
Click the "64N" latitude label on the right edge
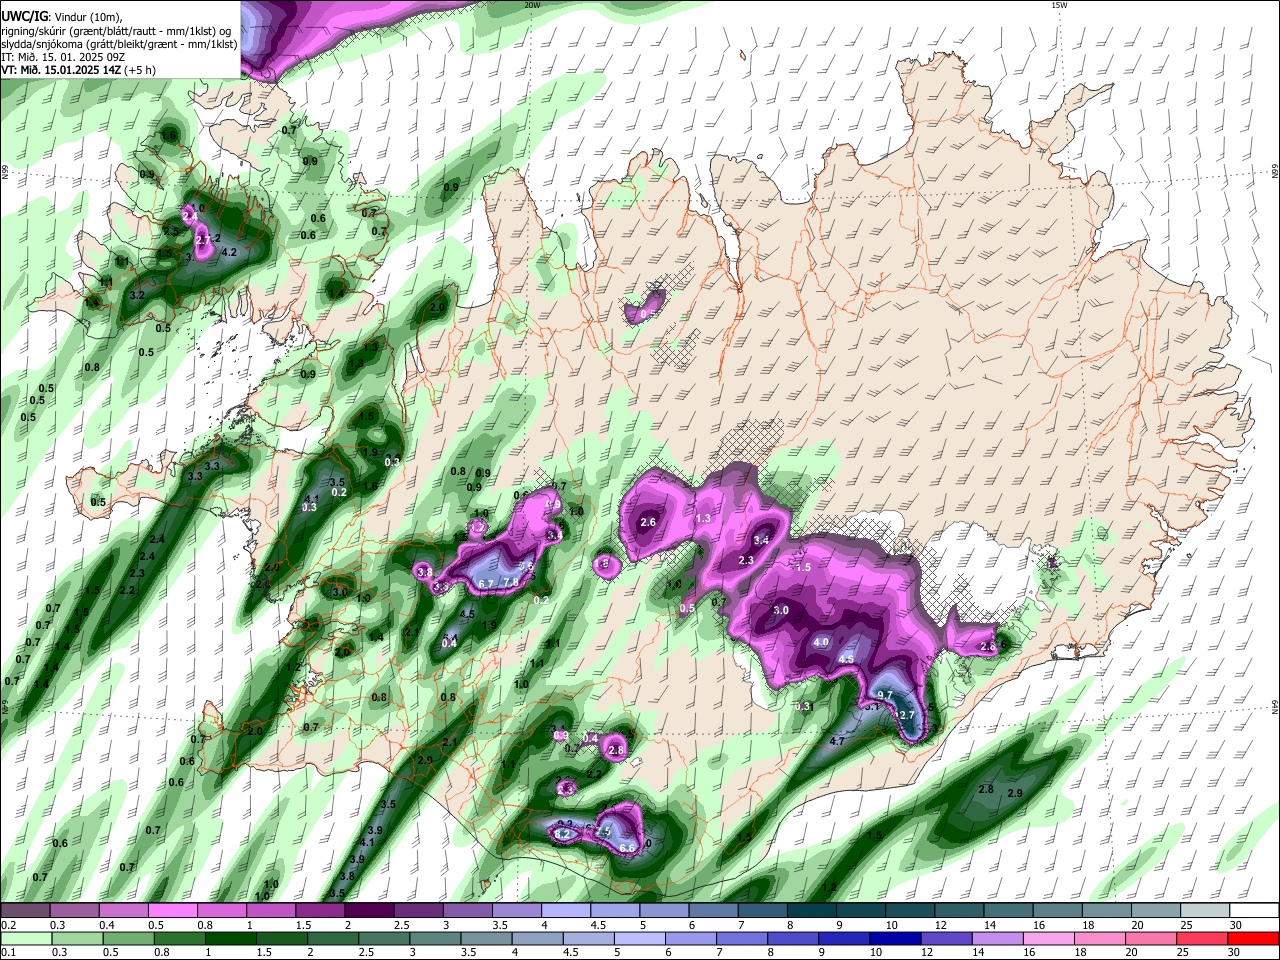[x=1275, y=707]
